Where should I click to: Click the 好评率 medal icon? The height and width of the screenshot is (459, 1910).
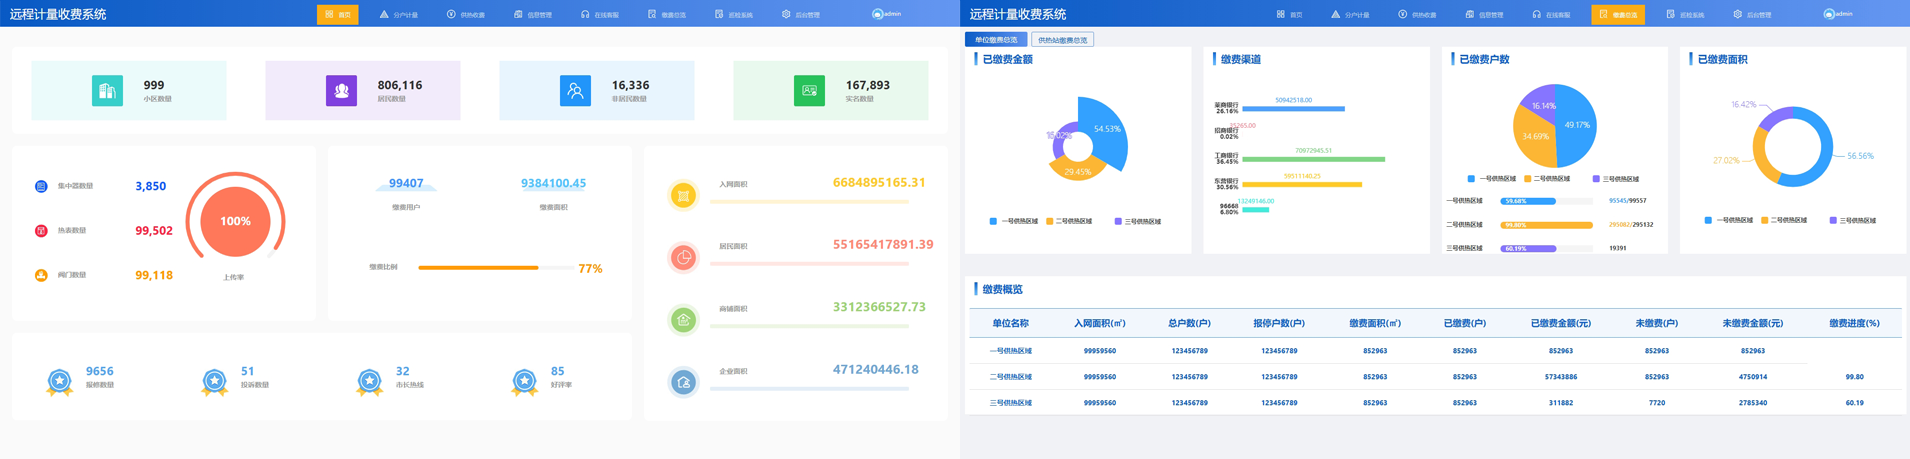point(525,381)
